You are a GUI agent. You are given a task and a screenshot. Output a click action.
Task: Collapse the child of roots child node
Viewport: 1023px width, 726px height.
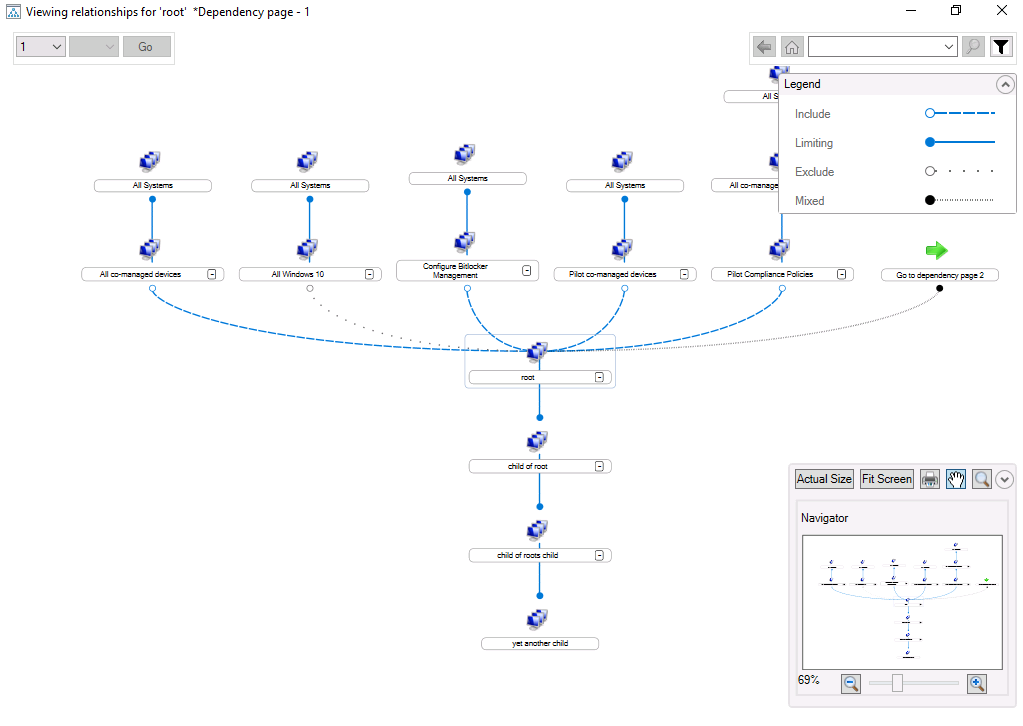(x=599, y=556)
